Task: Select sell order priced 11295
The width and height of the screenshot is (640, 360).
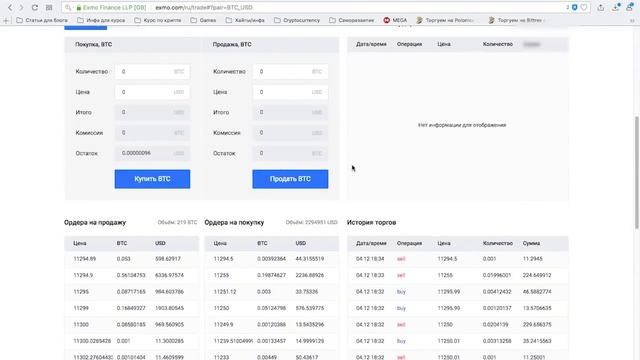Action: [x=131, y=291]
